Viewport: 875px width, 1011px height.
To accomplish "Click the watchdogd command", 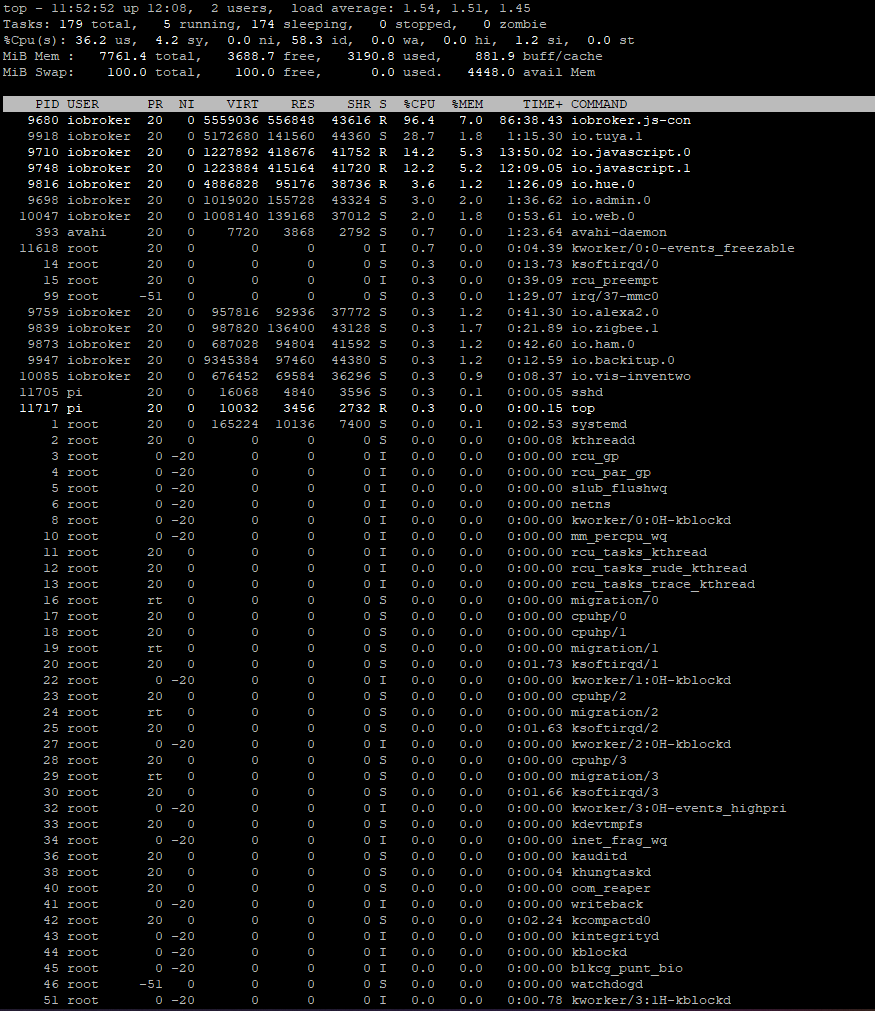I will point(607,985).
